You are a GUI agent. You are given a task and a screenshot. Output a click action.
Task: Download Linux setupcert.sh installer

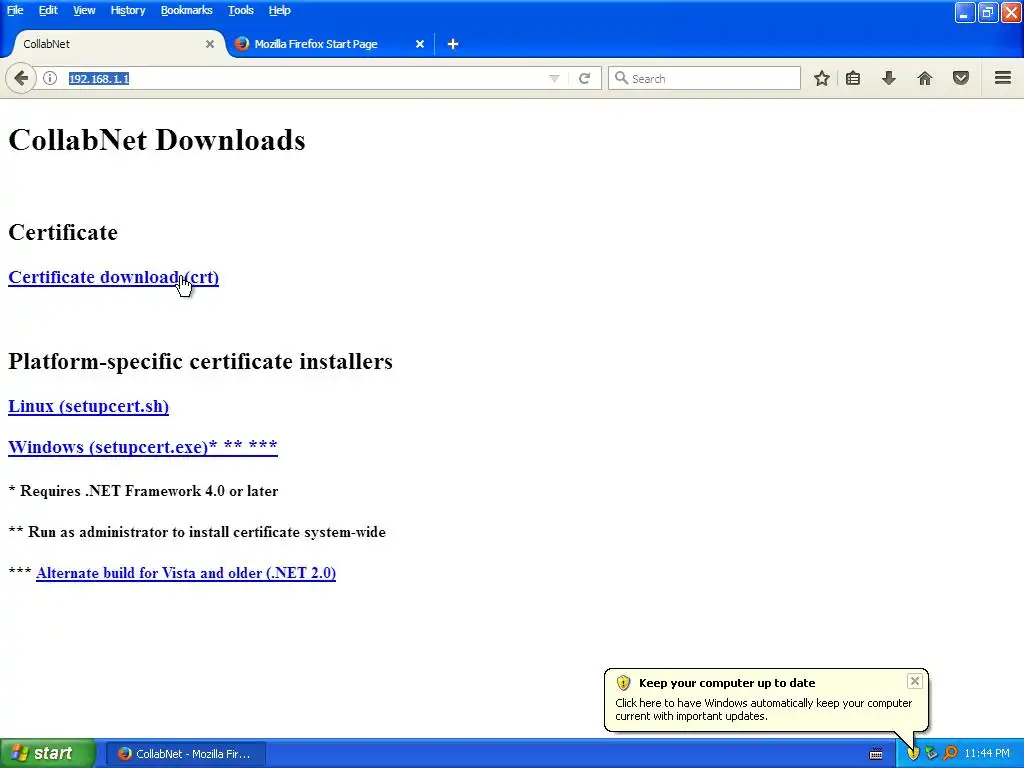pos(88,406)
